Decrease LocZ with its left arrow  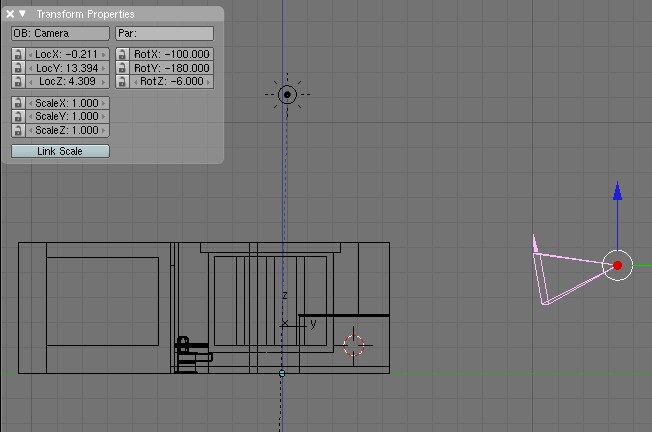tap(30, 82)
